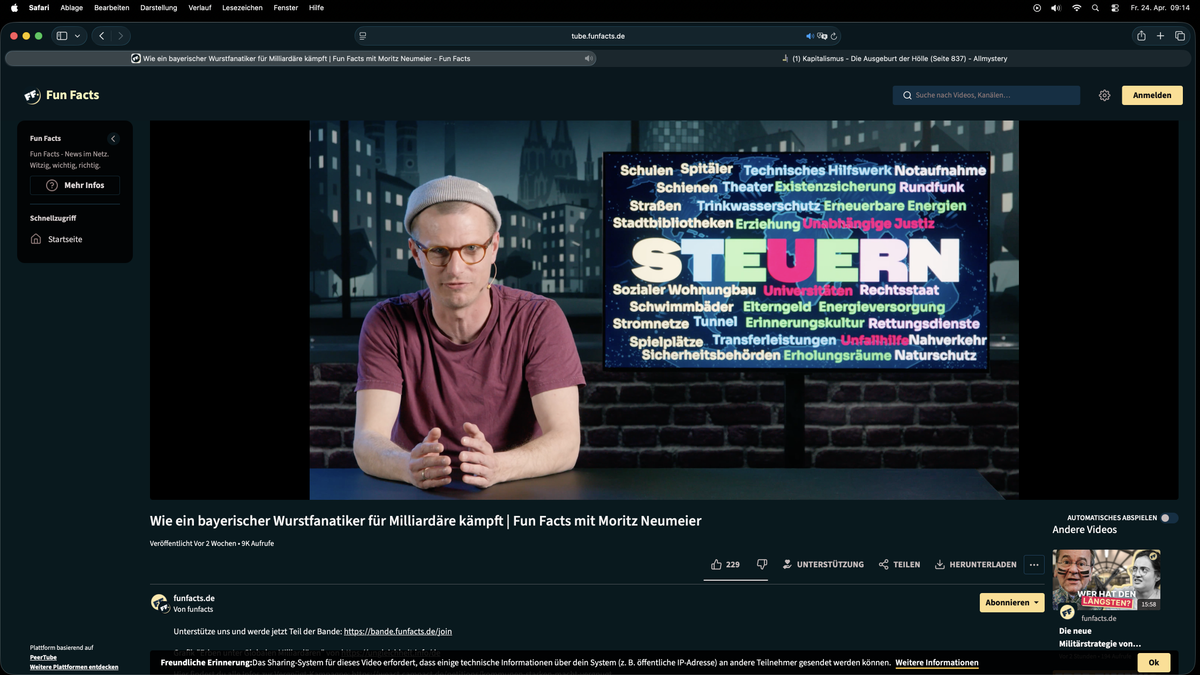The height and width of the screenshot is (675, 1200).
Task: Expand Safari sidebar options chevron
Action: (78, 36)
